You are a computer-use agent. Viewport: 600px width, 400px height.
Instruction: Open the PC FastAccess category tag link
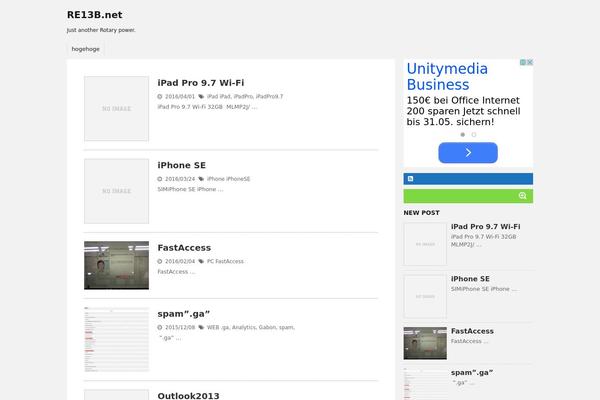[225, 261]
